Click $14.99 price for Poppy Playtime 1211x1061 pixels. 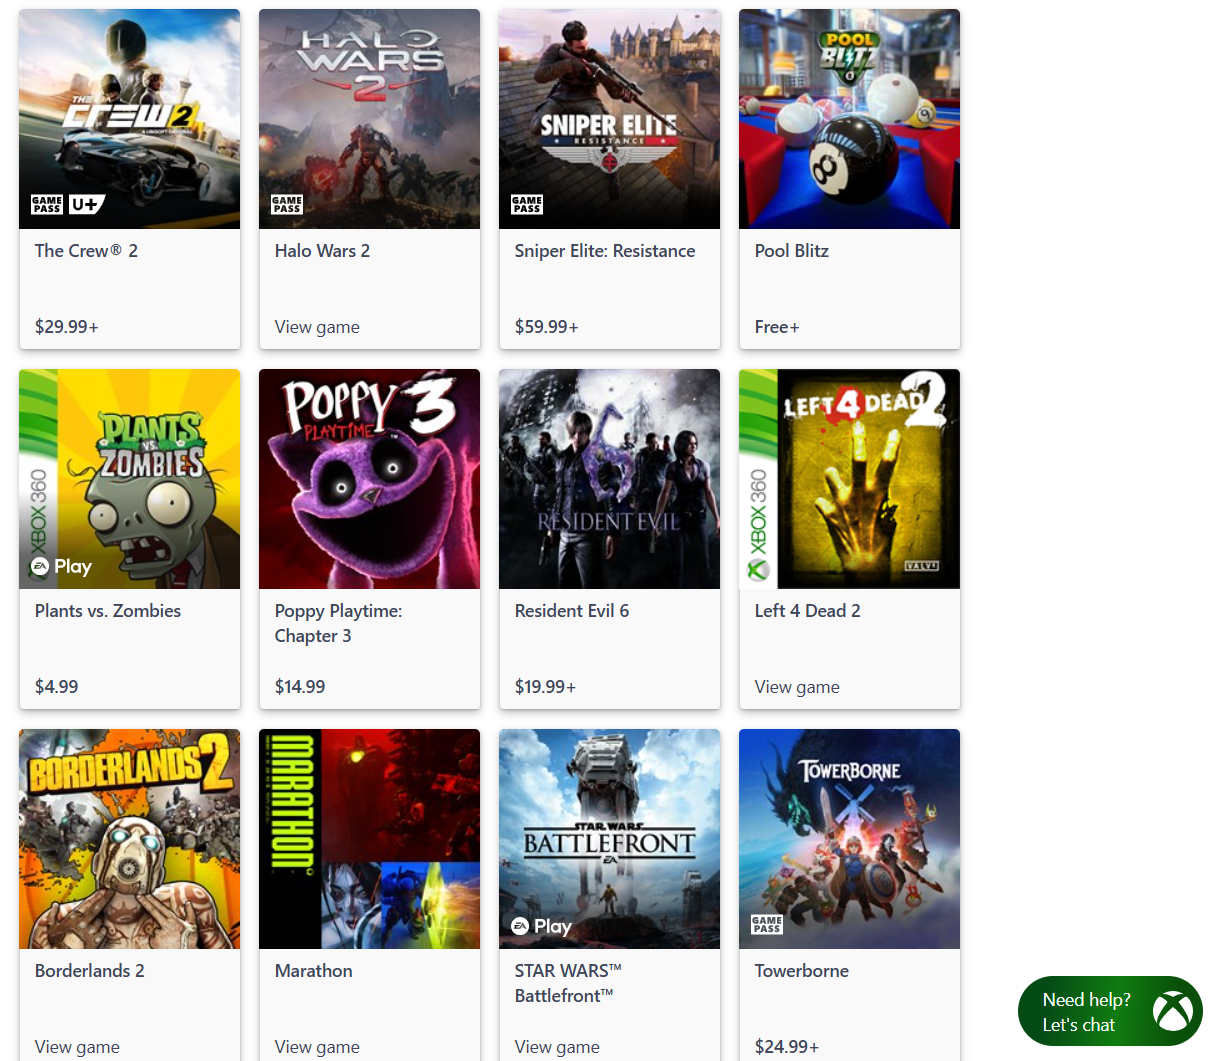click(x=300, y=687)
